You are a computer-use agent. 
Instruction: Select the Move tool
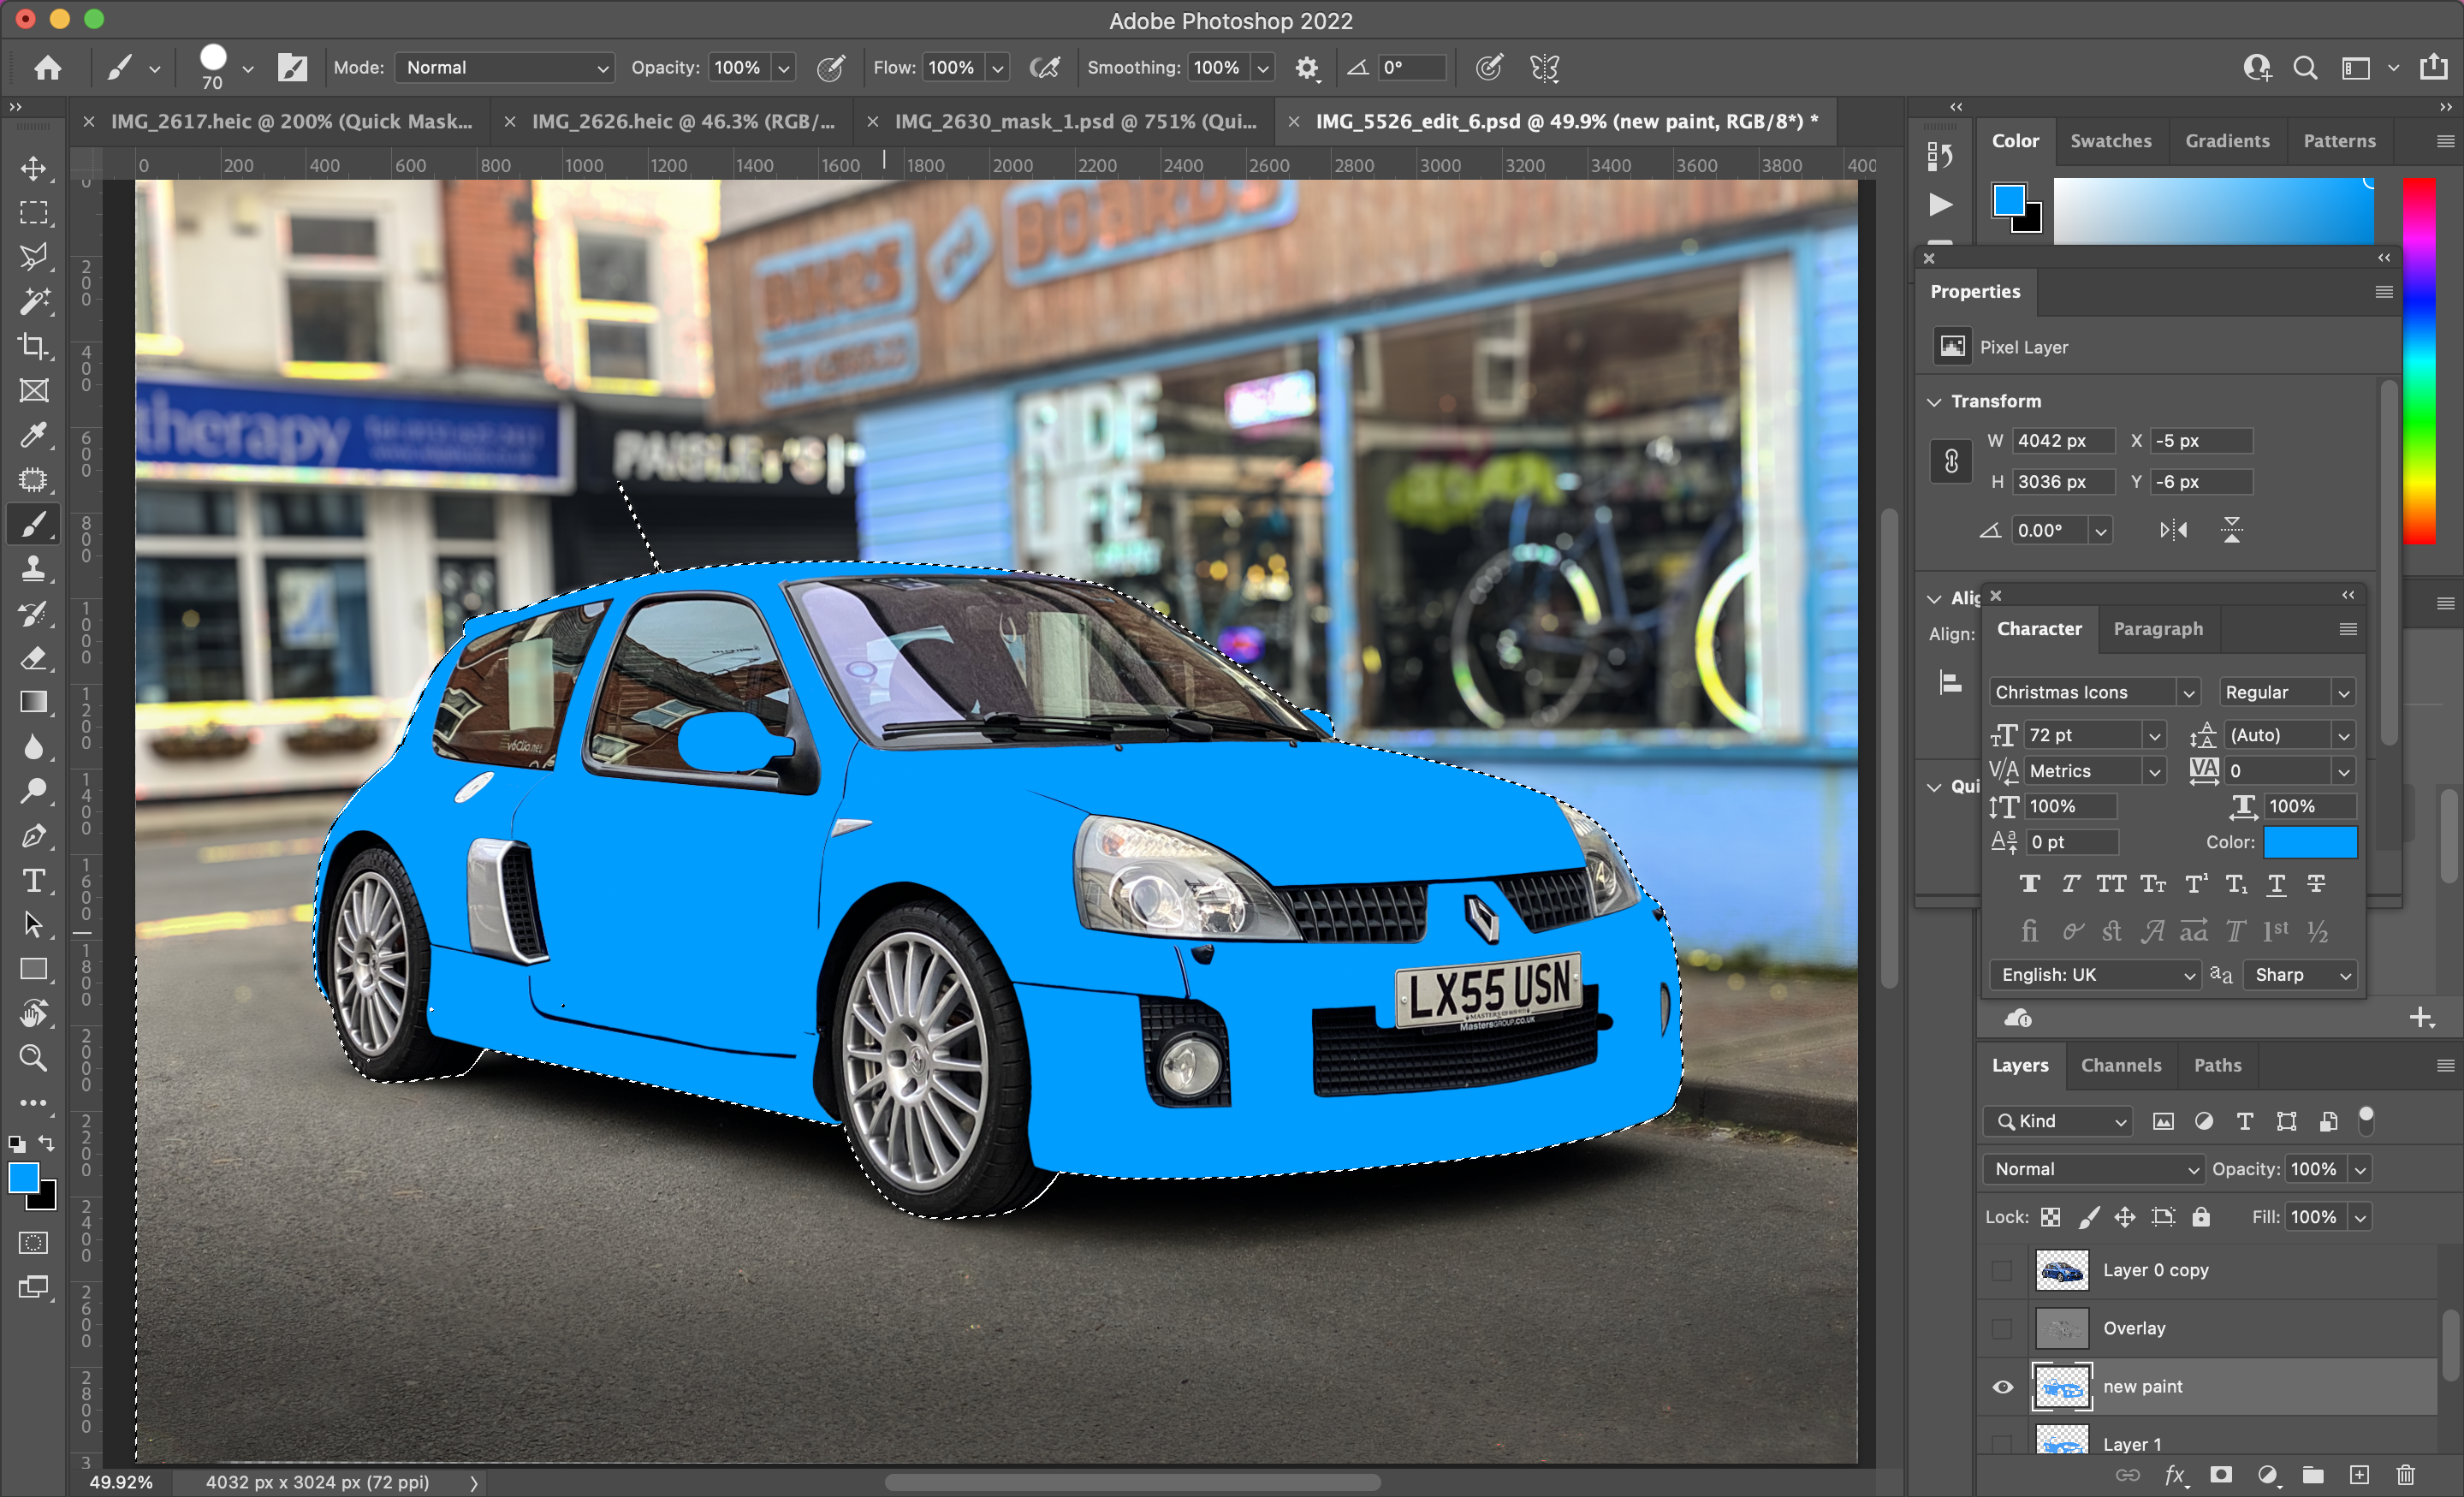click(x=33, y=168)
